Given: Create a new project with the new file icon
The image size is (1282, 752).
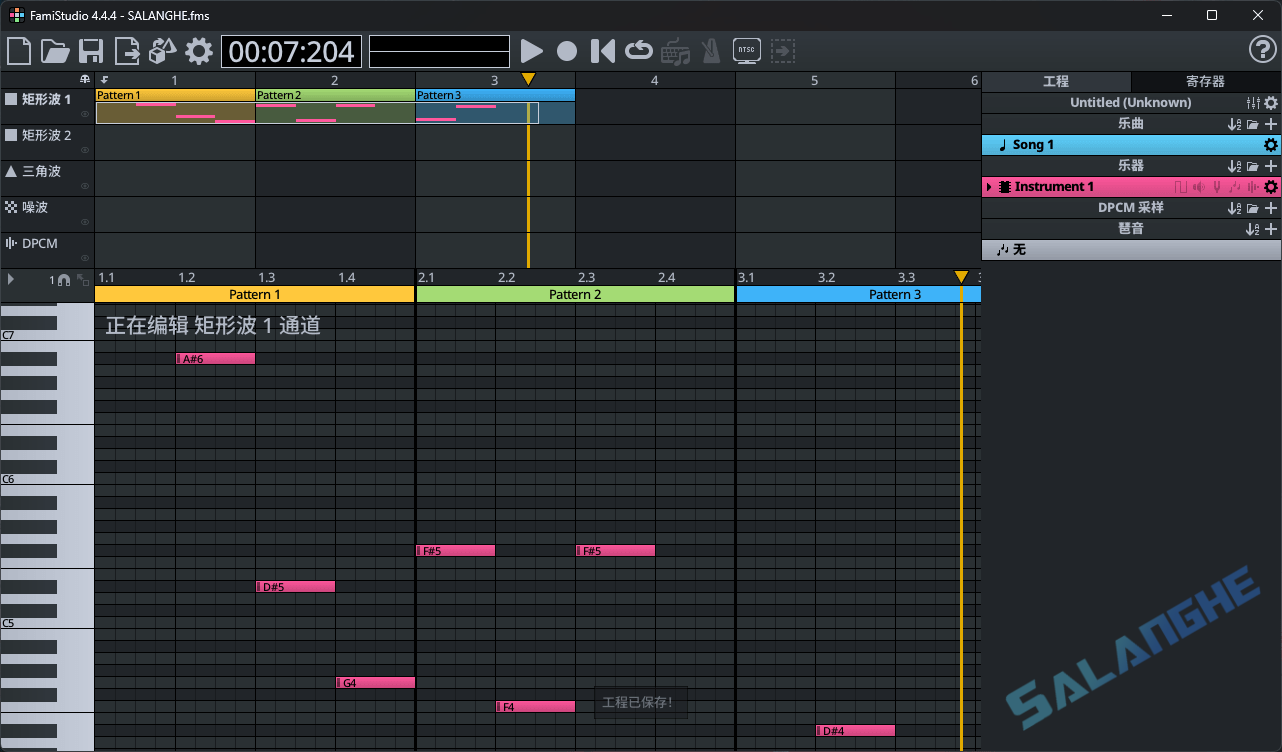Looking at the screenshot, I should pyautogui.click(x=18, y=51).
